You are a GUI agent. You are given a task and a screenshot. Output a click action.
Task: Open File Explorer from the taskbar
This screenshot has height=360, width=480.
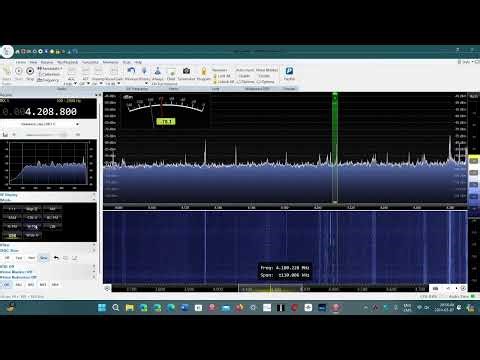coord(129,308)
